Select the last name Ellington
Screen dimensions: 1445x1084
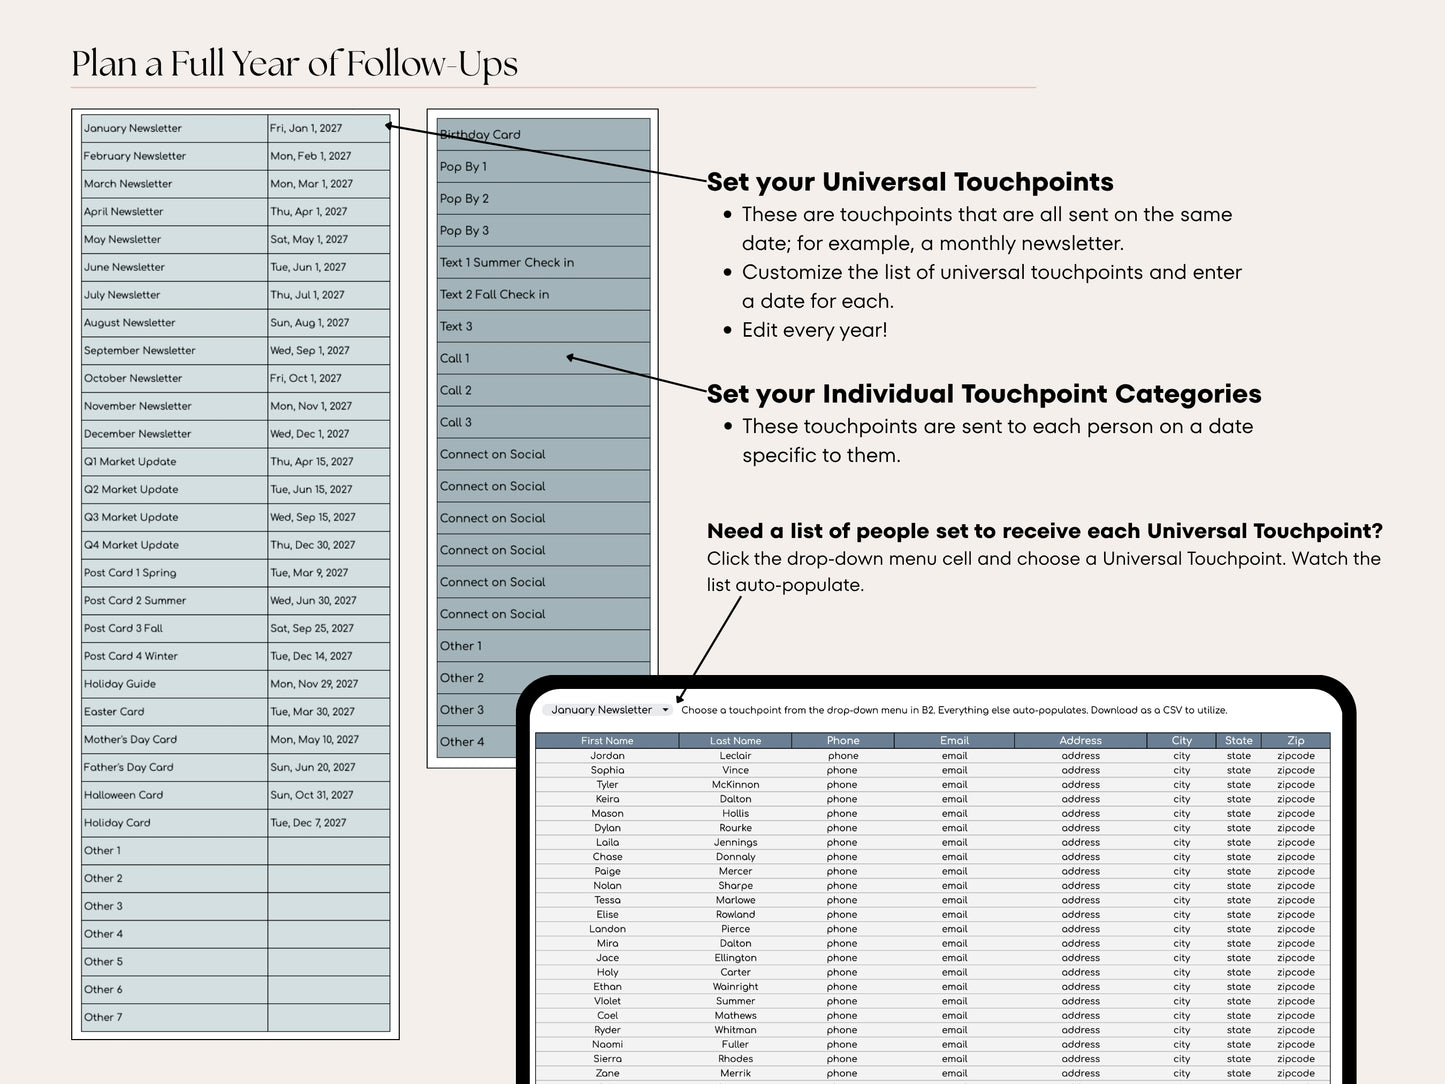click(x=735, y=958)
